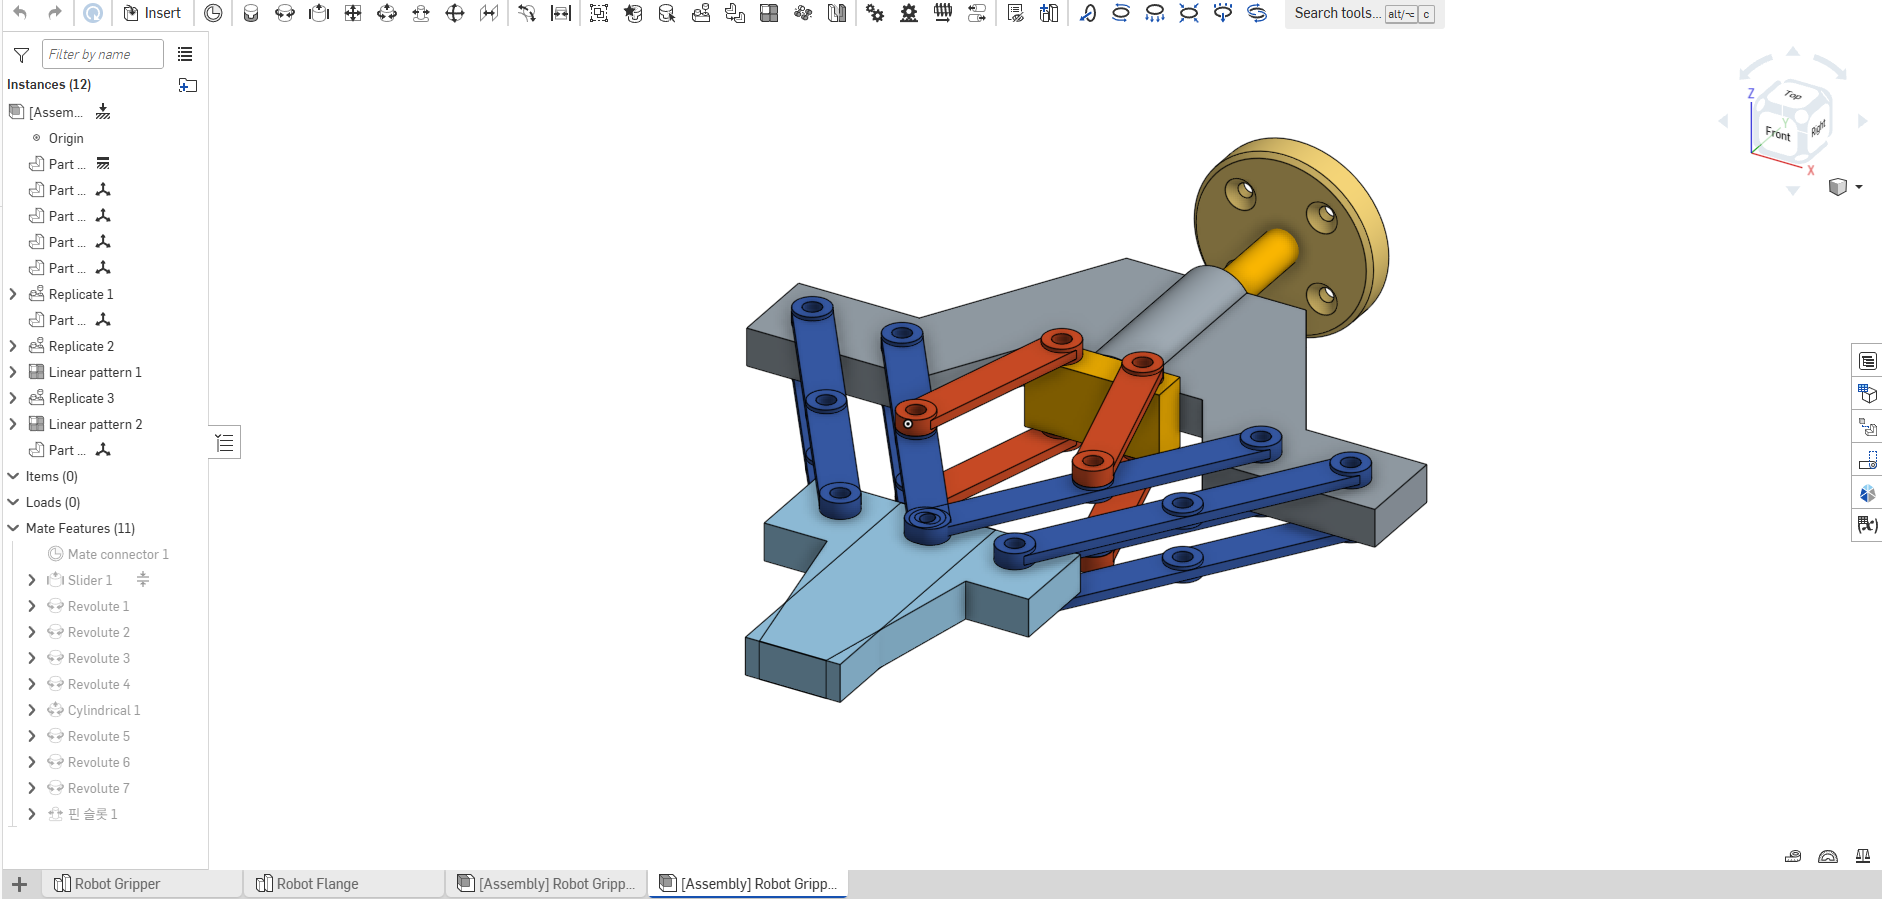The width and height of the screenshot is (1882, 899).
Task: Select the Ball mate tool
Action: [x=455, y=13]
